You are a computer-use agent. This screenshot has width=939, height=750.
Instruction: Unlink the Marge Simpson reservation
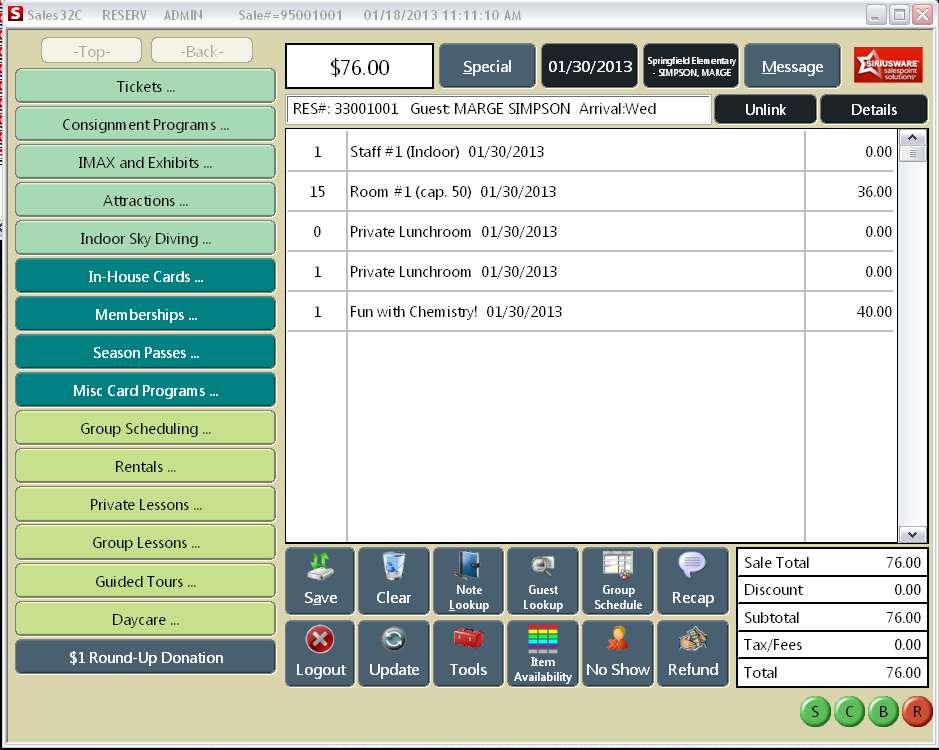click(x=765, y=109)
